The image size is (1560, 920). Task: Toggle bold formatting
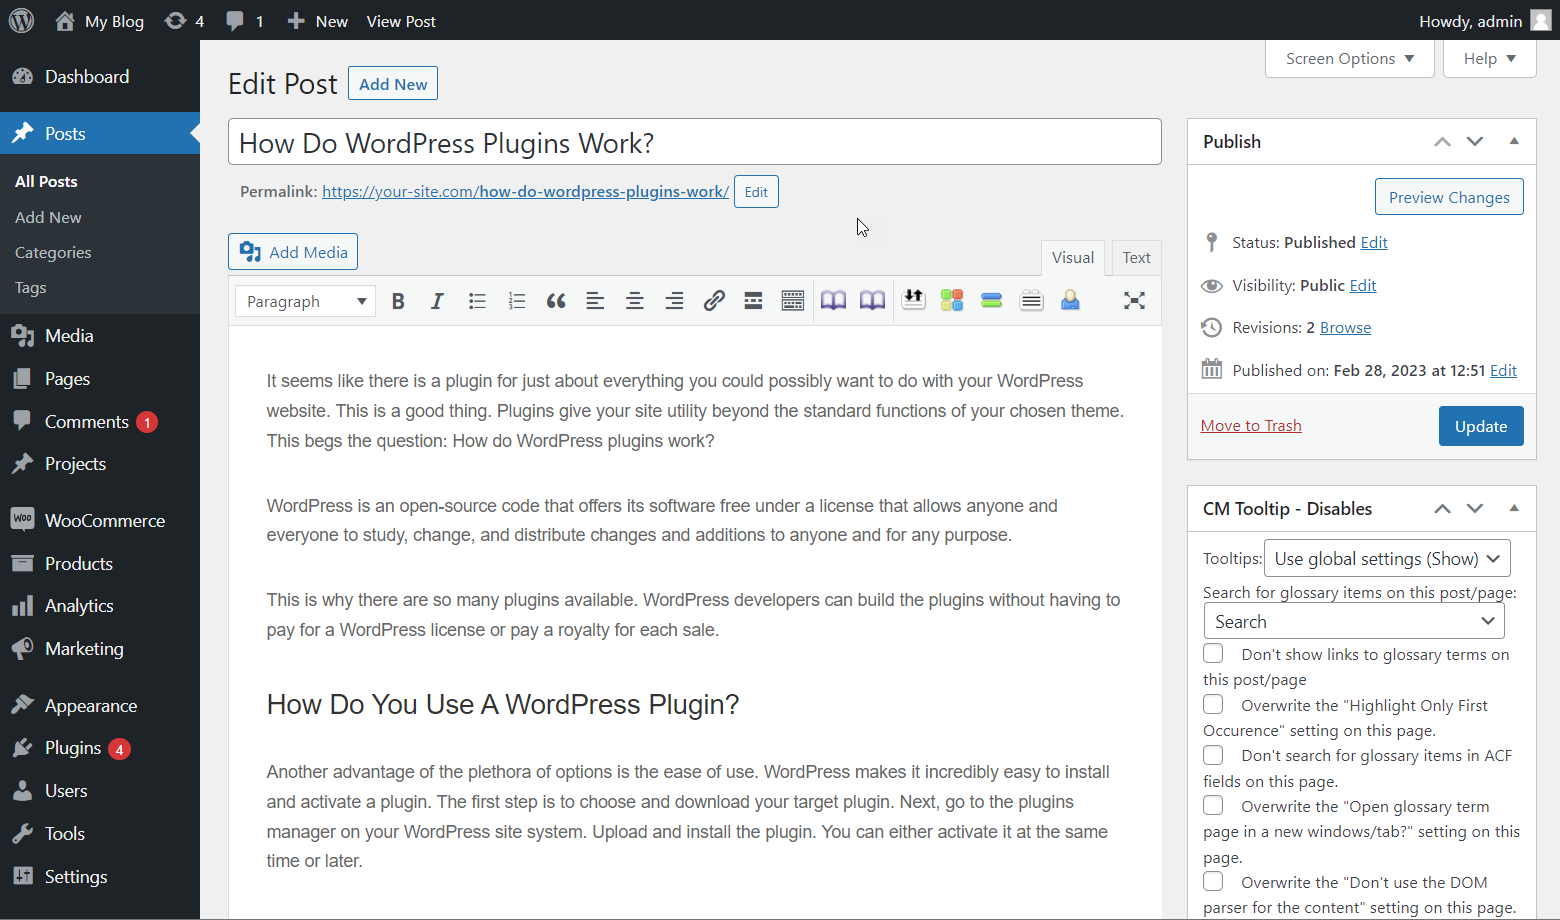pos(398,301)
